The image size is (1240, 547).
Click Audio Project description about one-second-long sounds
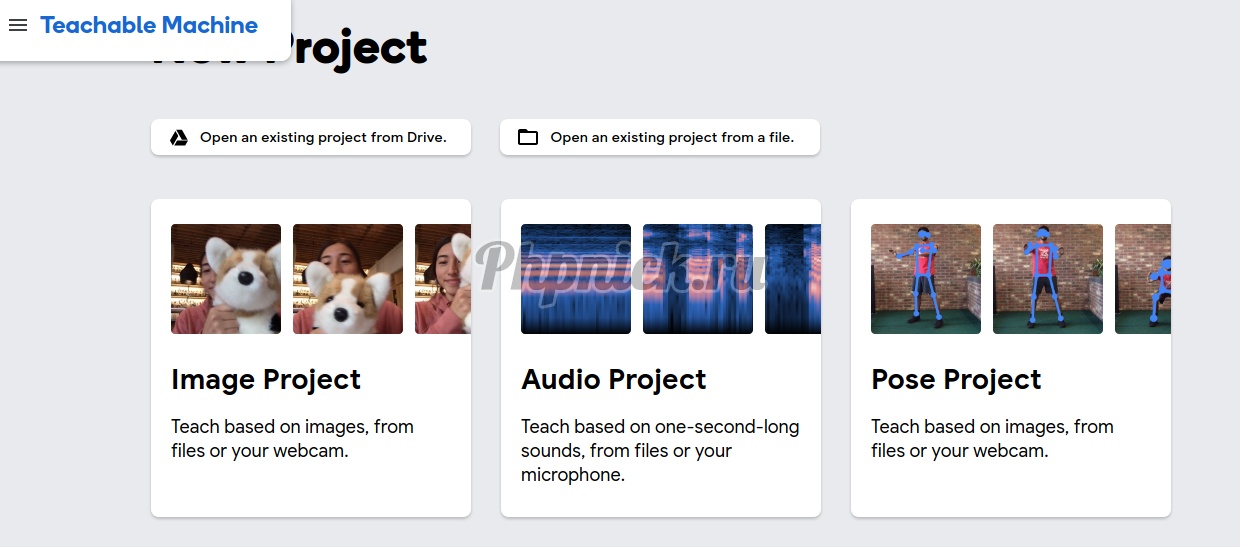tap(660, 451)
